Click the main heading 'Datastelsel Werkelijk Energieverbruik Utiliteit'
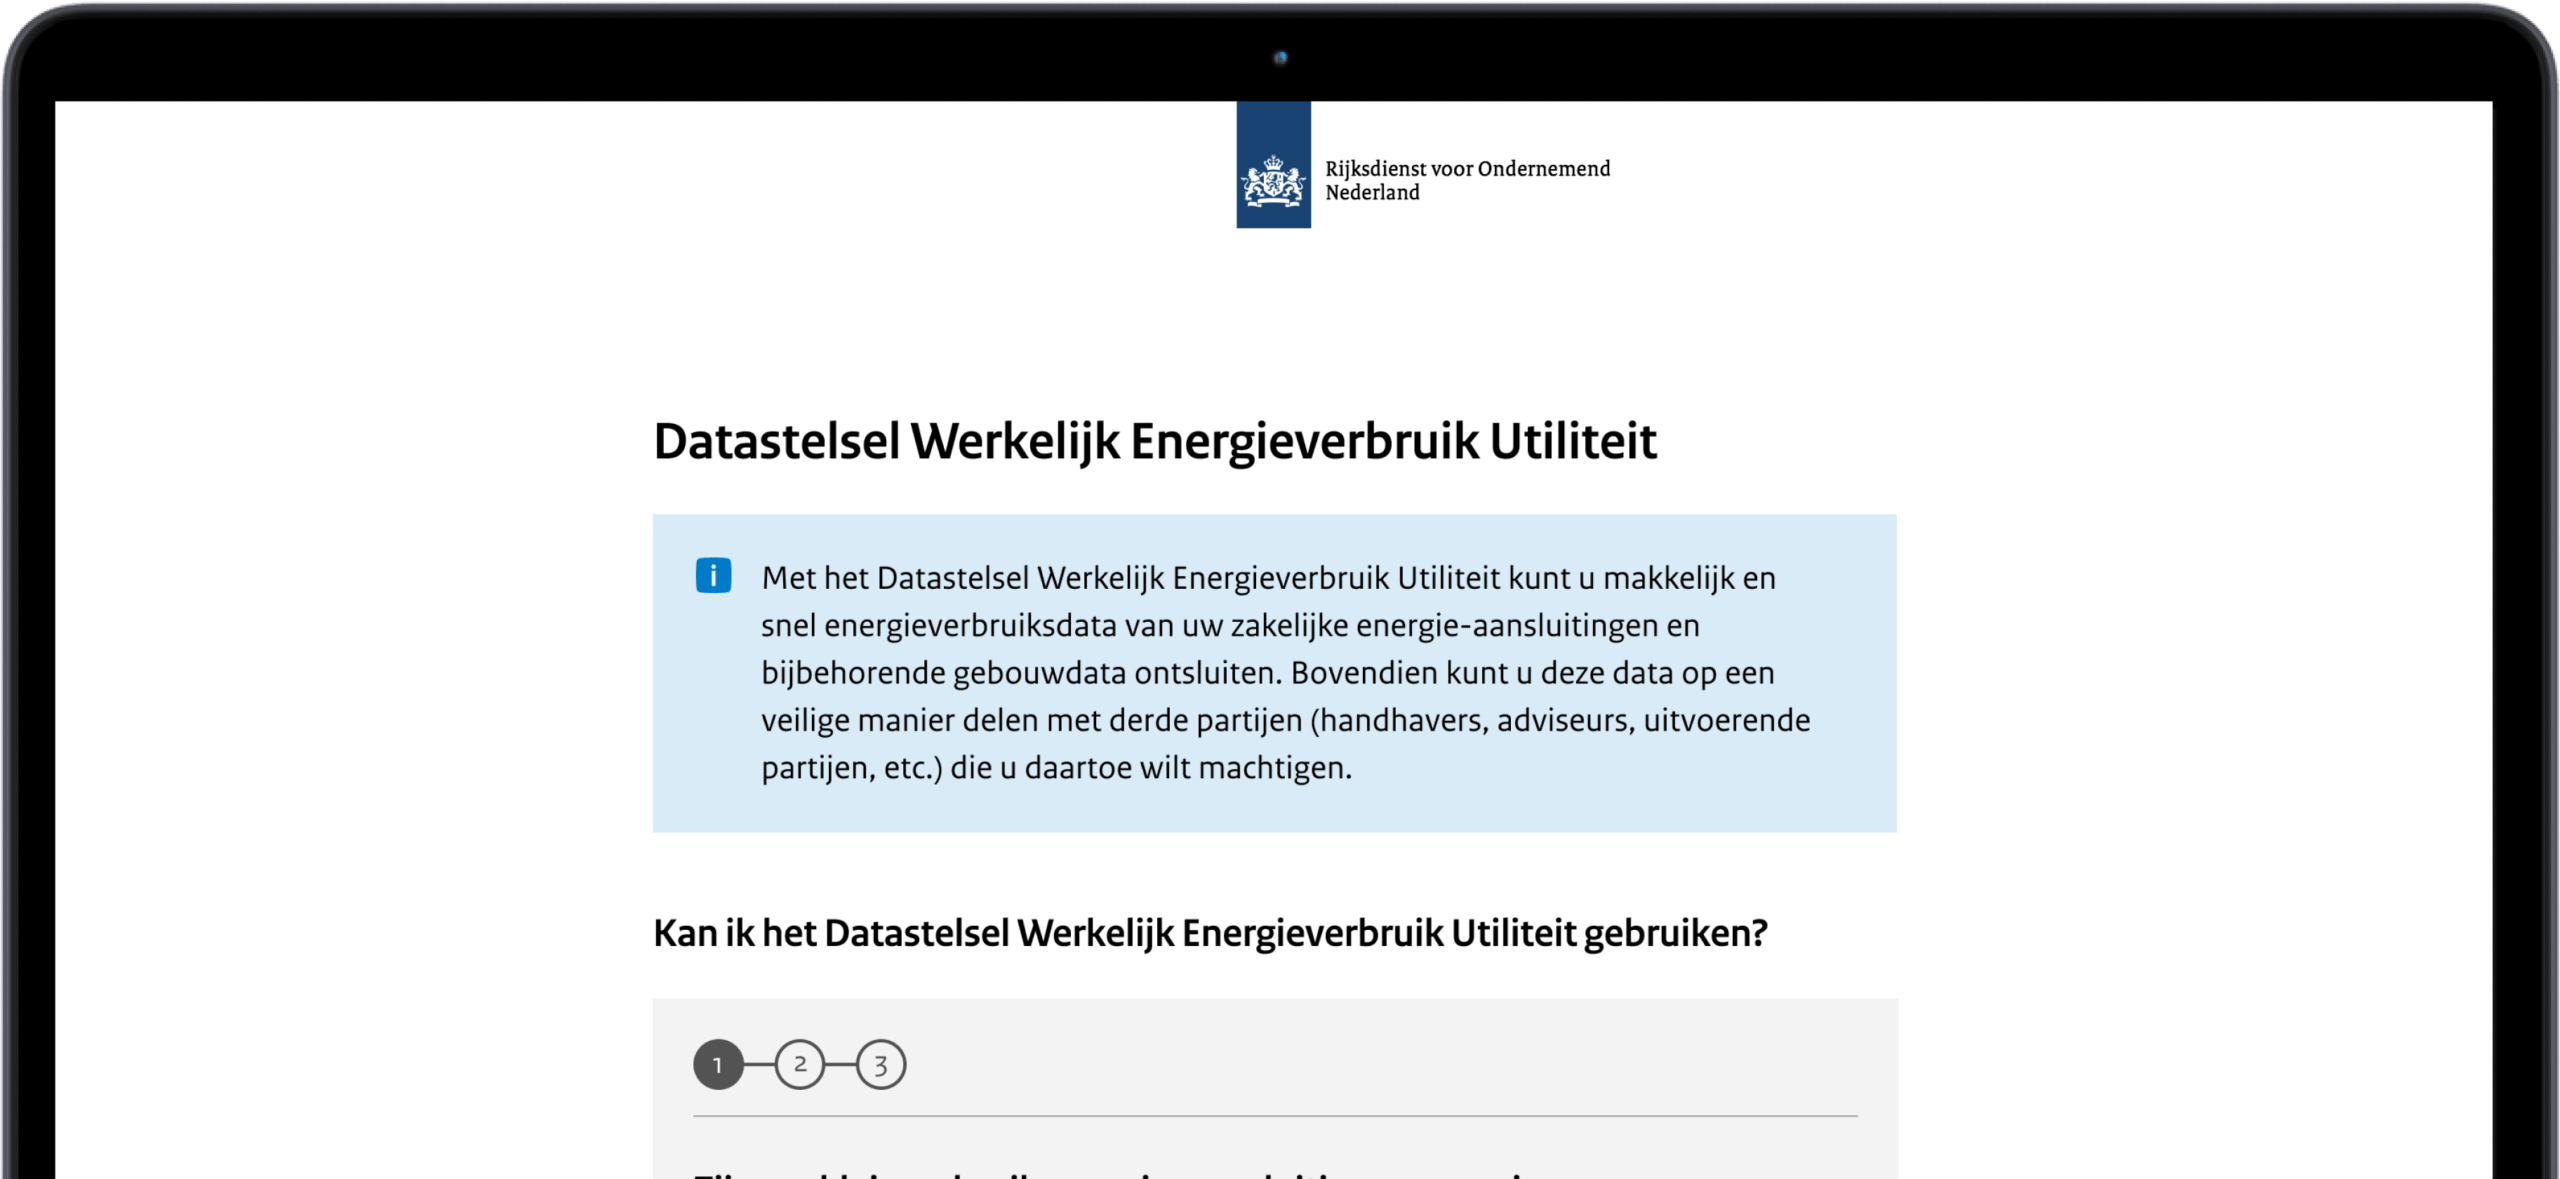Screen dimensions: 2560x1179 [x=1154, y=441]
